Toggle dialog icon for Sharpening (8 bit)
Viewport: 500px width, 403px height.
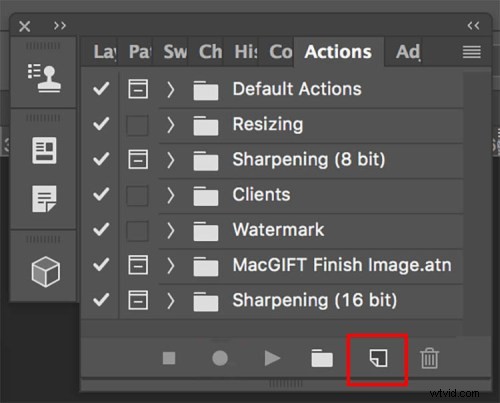click(138, 159)
